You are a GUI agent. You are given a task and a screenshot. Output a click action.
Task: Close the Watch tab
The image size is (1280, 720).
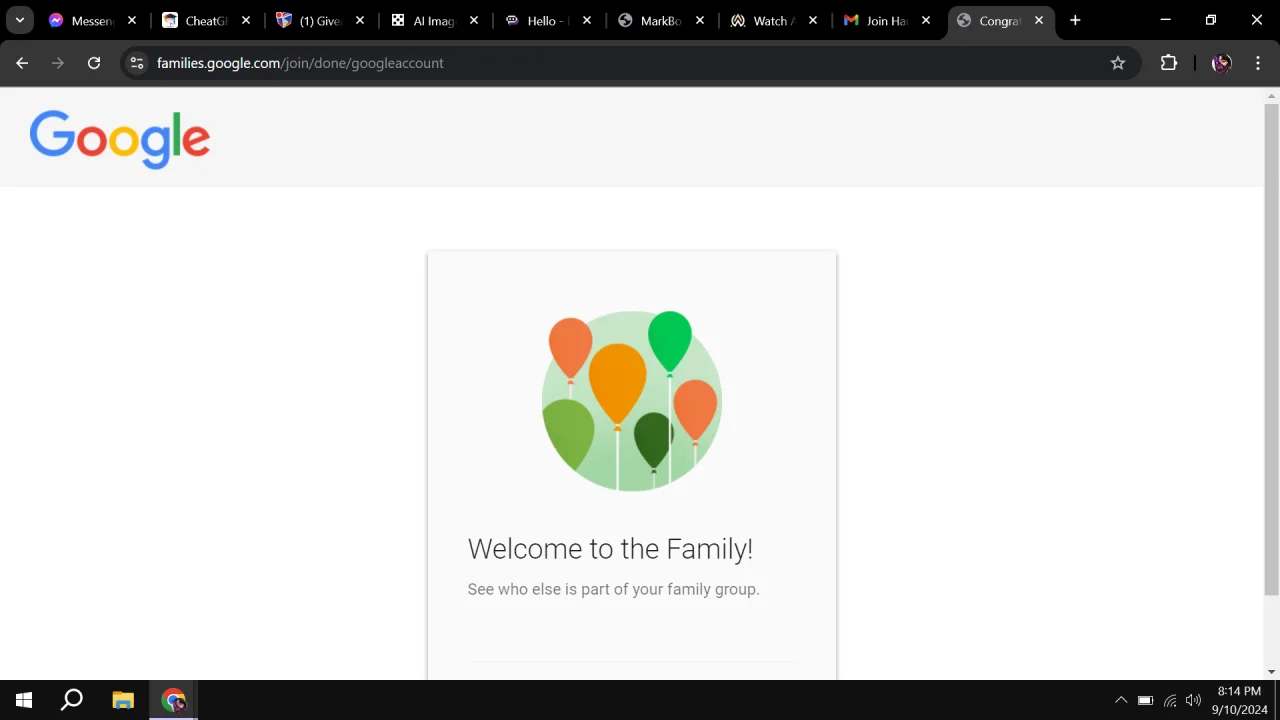[x=813, y=20]
